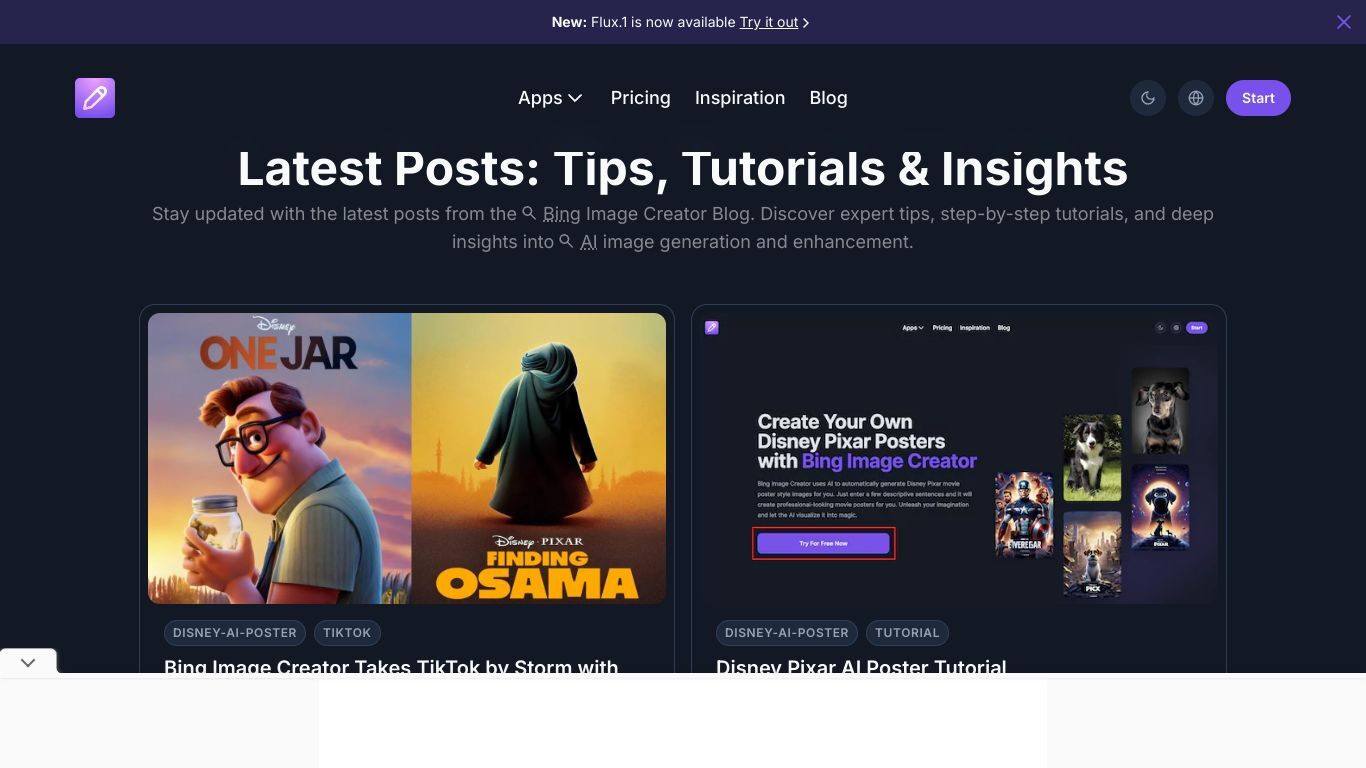The width and height of the screenshot is (1366, 768).
Task: Select the TIKTOK tag
Action: (x=347, y=633)
